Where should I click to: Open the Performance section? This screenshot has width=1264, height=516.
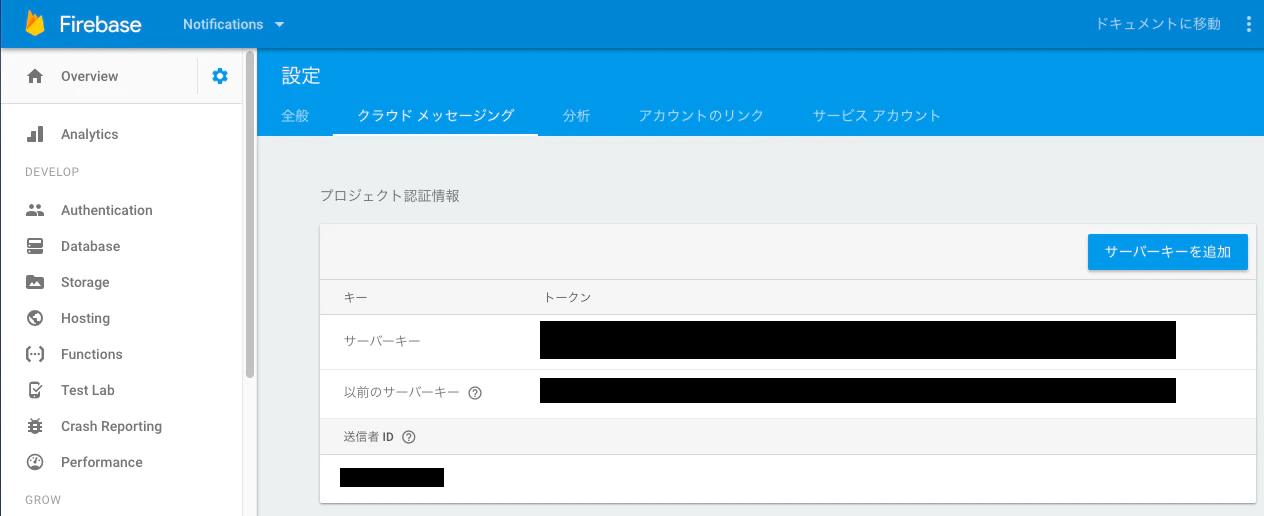click(x=101, y=462)
